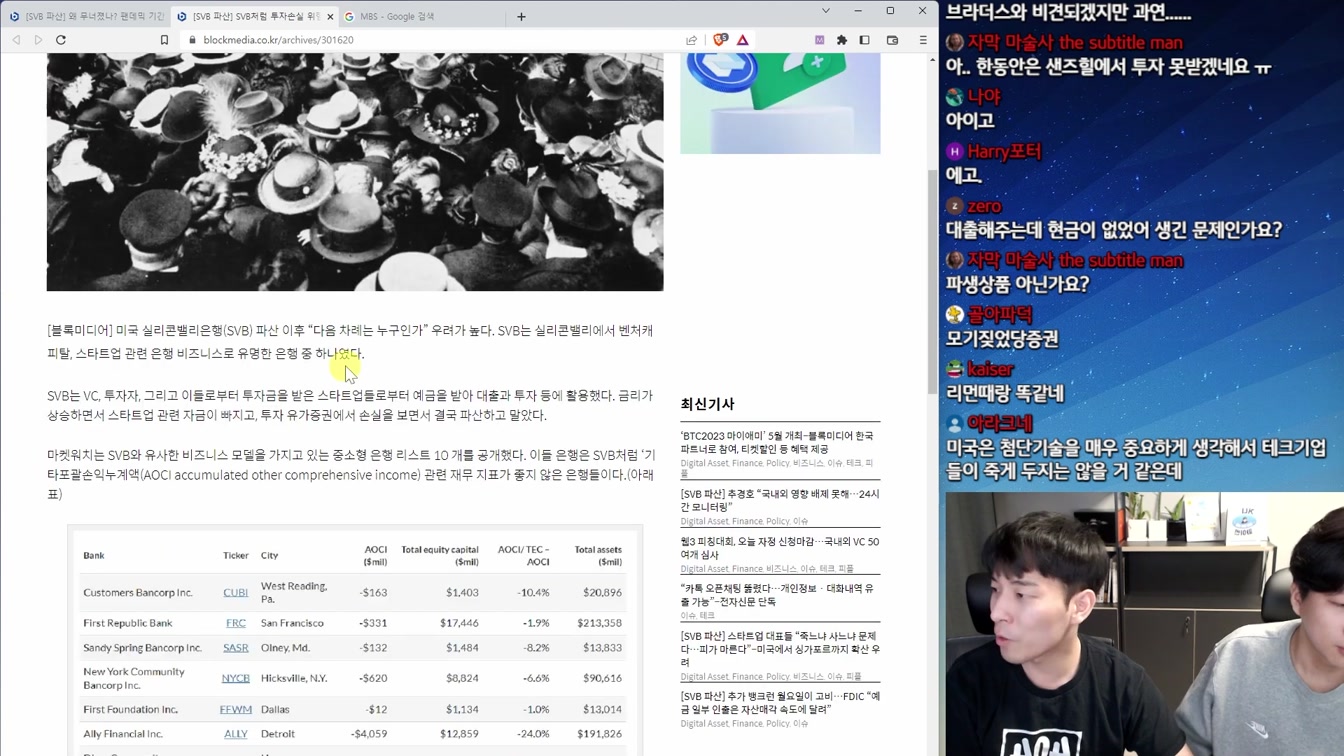Click the Total equity capital column header

pos(440,555)
